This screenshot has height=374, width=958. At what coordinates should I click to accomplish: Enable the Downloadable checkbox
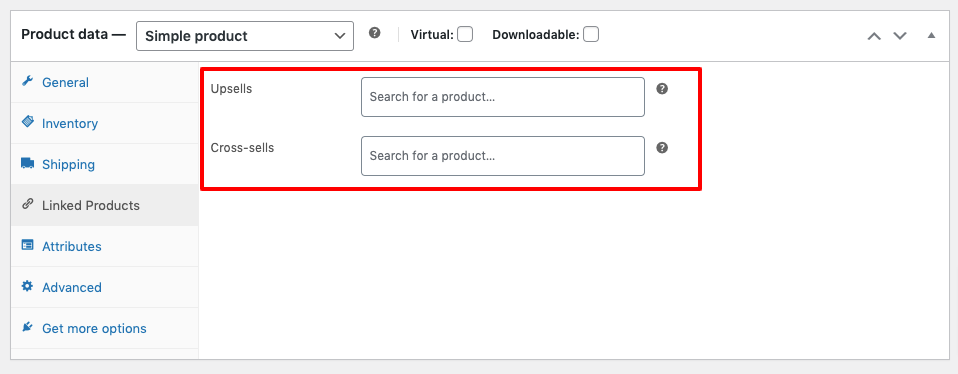pyautogui.click(x=591, y=34)
